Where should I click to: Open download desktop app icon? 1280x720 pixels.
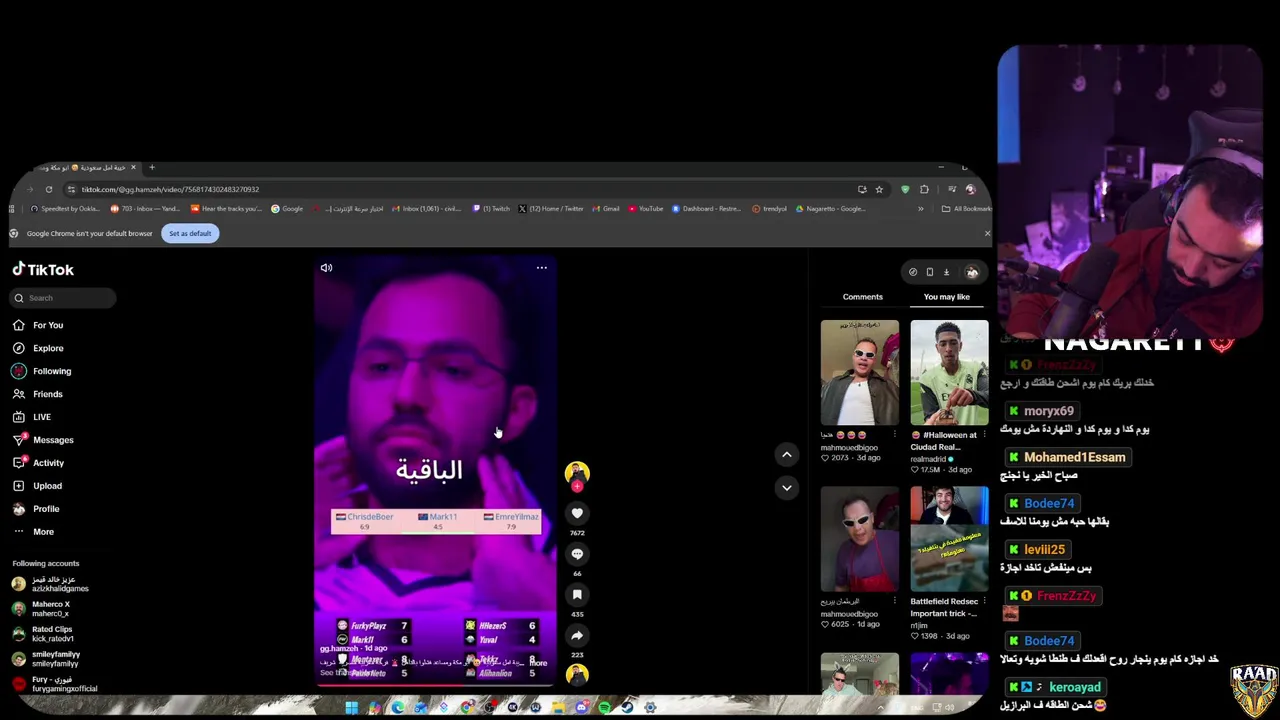pos(946,272)
